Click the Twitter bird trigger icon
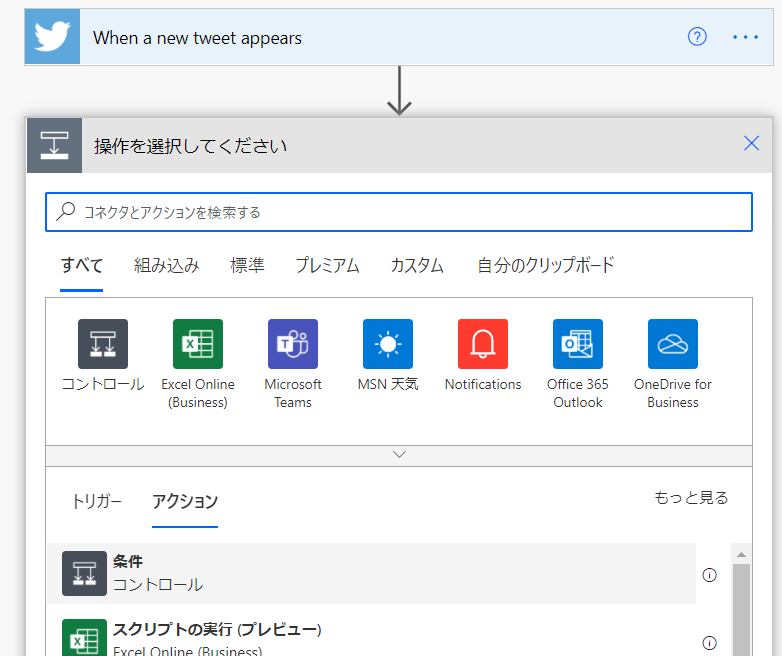 click(x=52, y=36)
